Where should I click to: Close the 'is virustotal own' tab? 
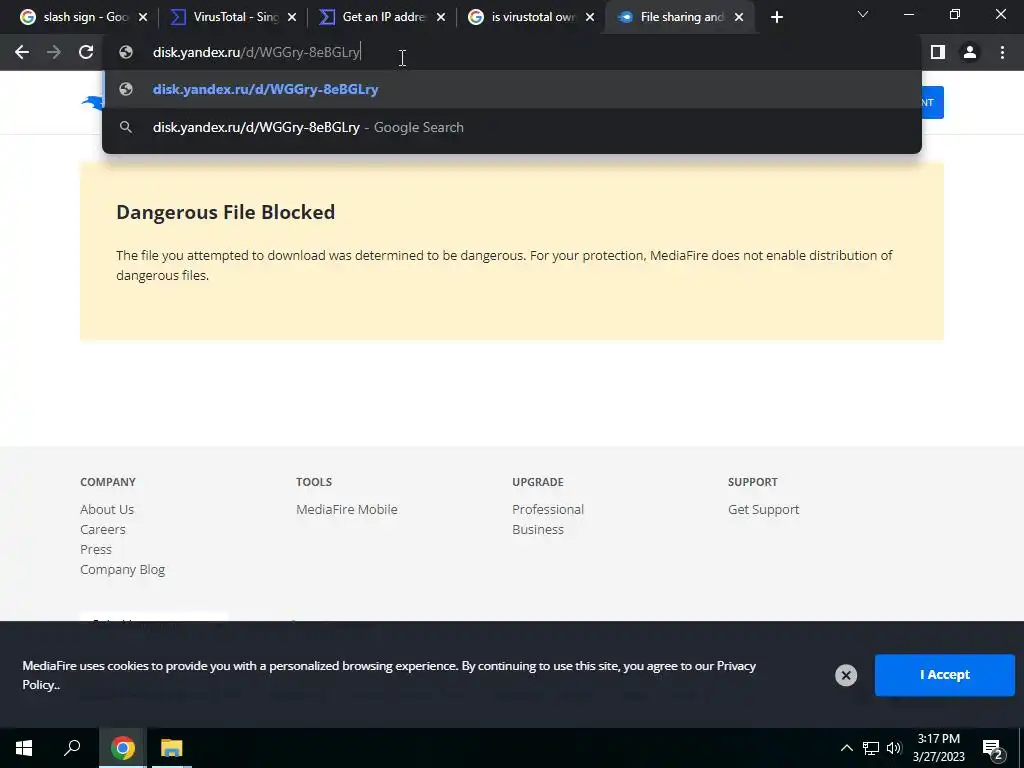[590, 18]
